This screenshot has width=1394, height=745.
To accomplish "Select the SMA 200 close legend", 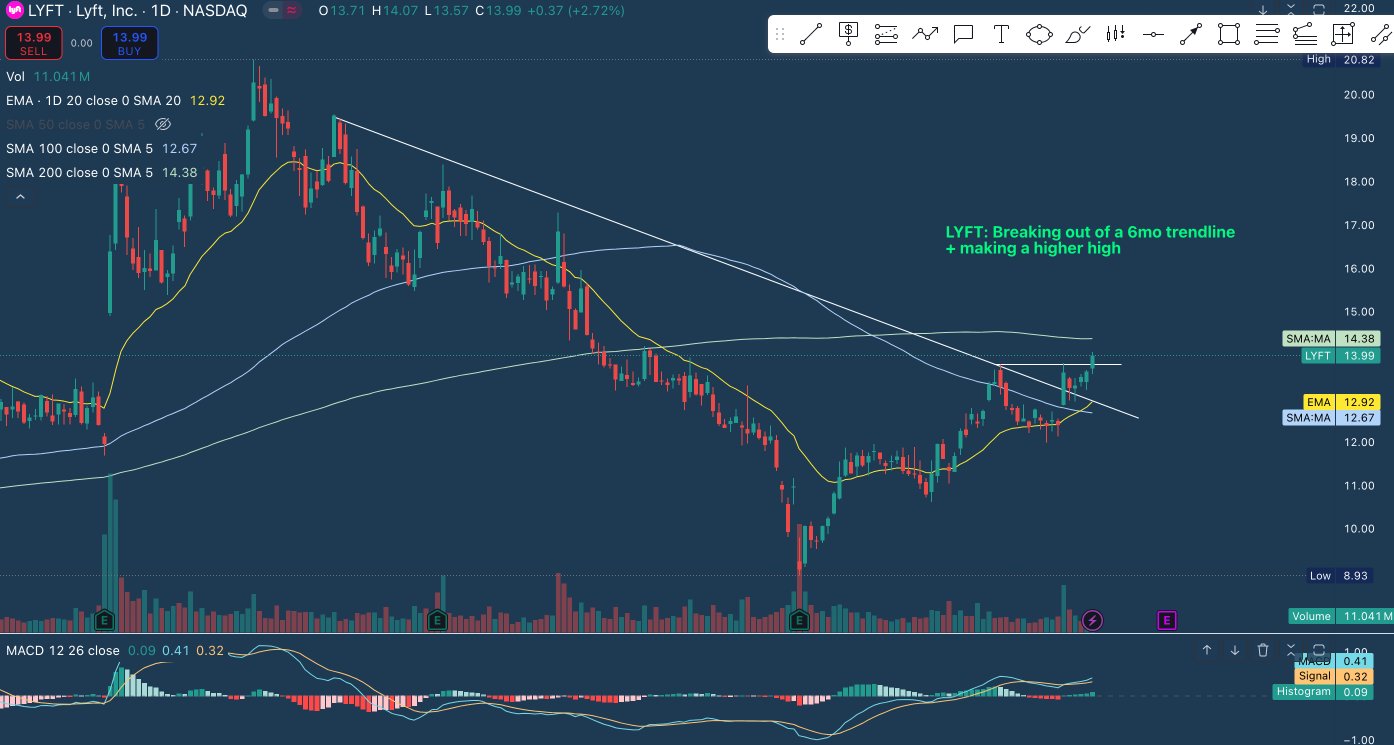I will point(101,173).
